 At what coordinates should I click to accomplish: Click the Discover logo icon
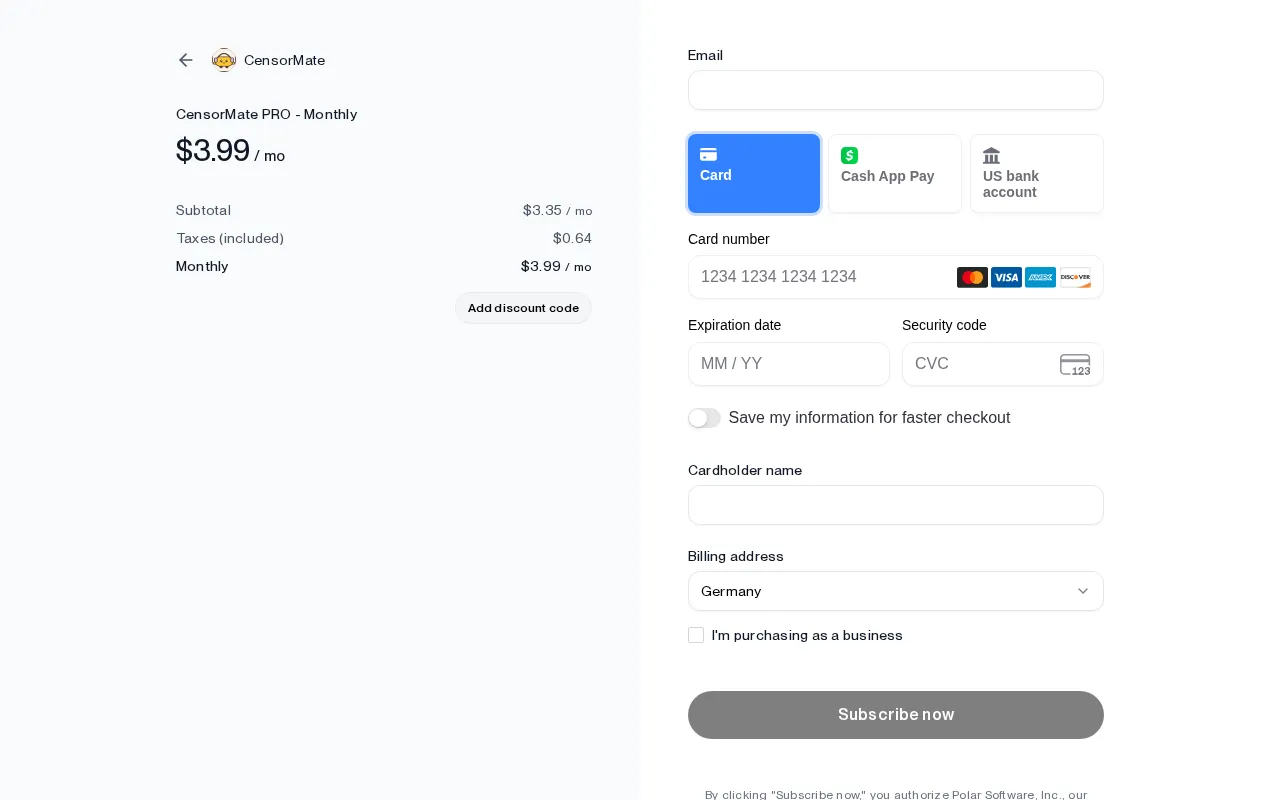(1075, 277)
